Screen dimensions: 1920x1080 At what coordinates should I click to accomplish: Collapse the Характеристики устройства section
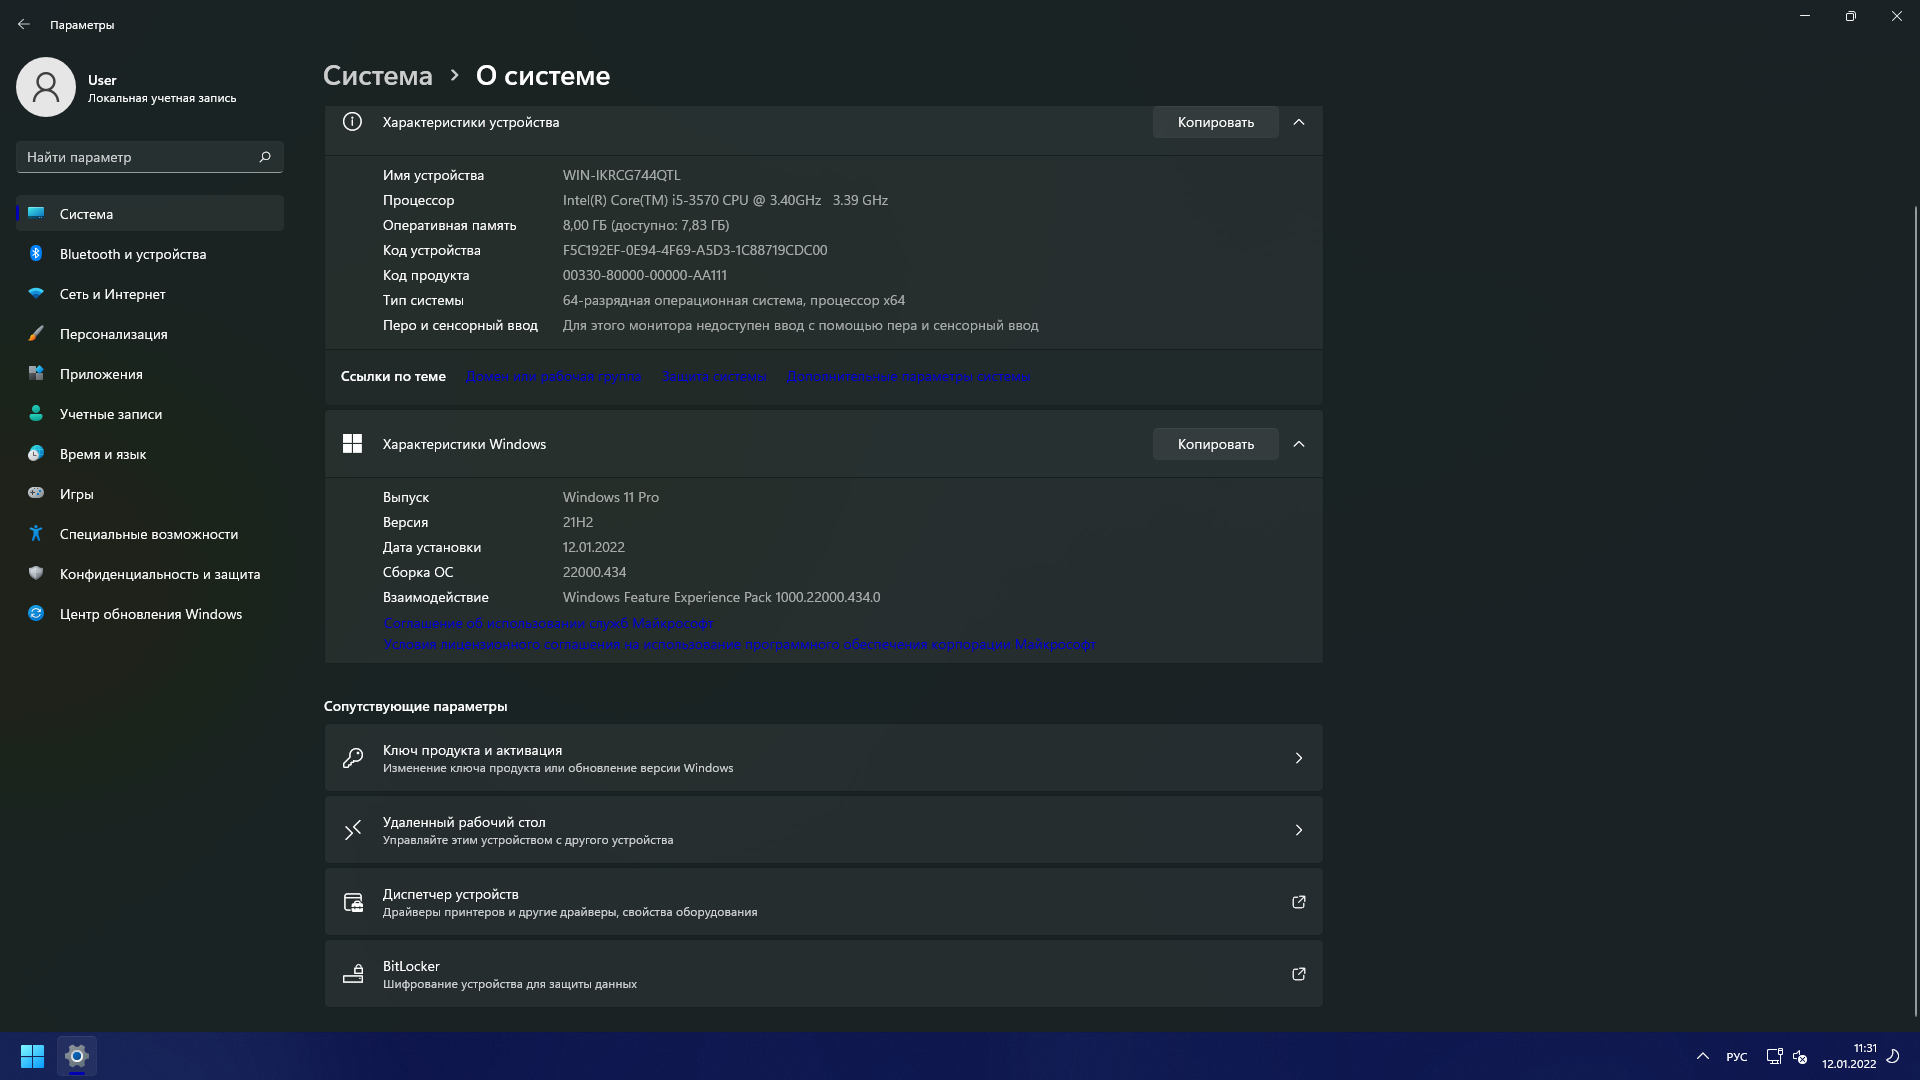(1298, 122)
